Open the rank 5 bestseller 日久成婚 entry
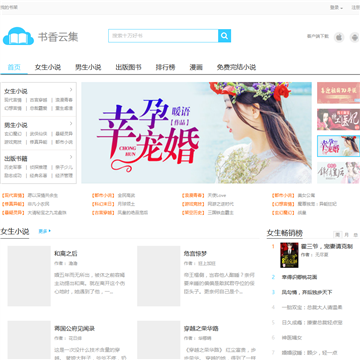Screen dimensions: 360x360 (x=312, y=323)
